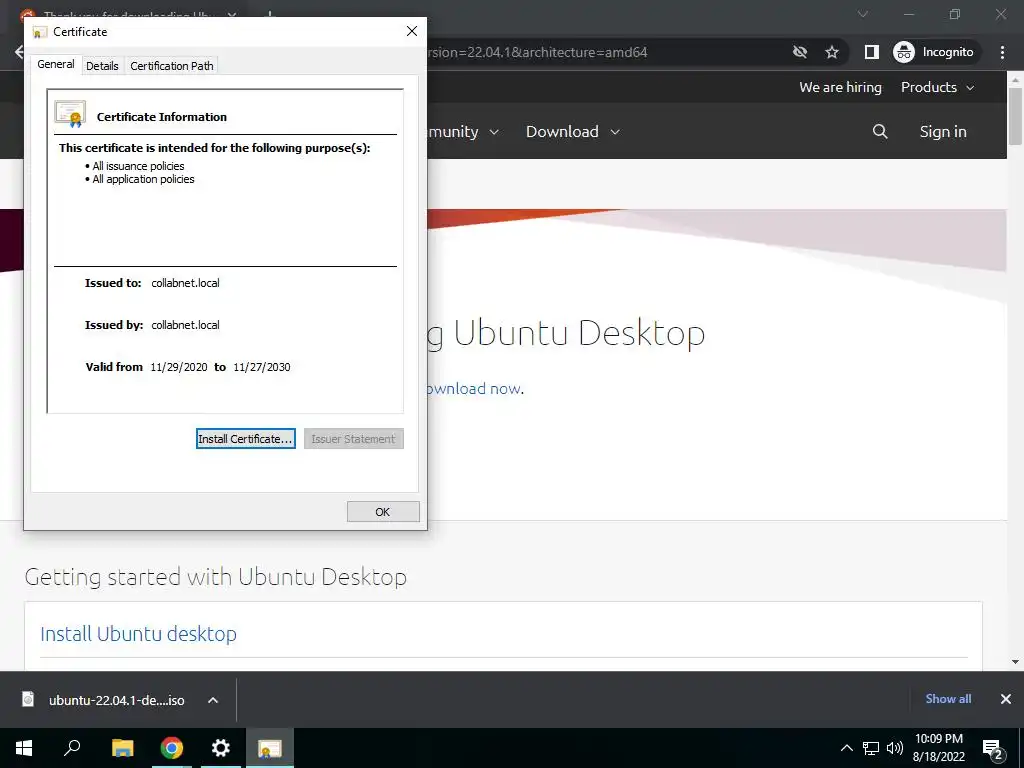This screenshot has height=768, width=1024.
Task: Toggle Chrome side panel icon
Action: [871, 52]
